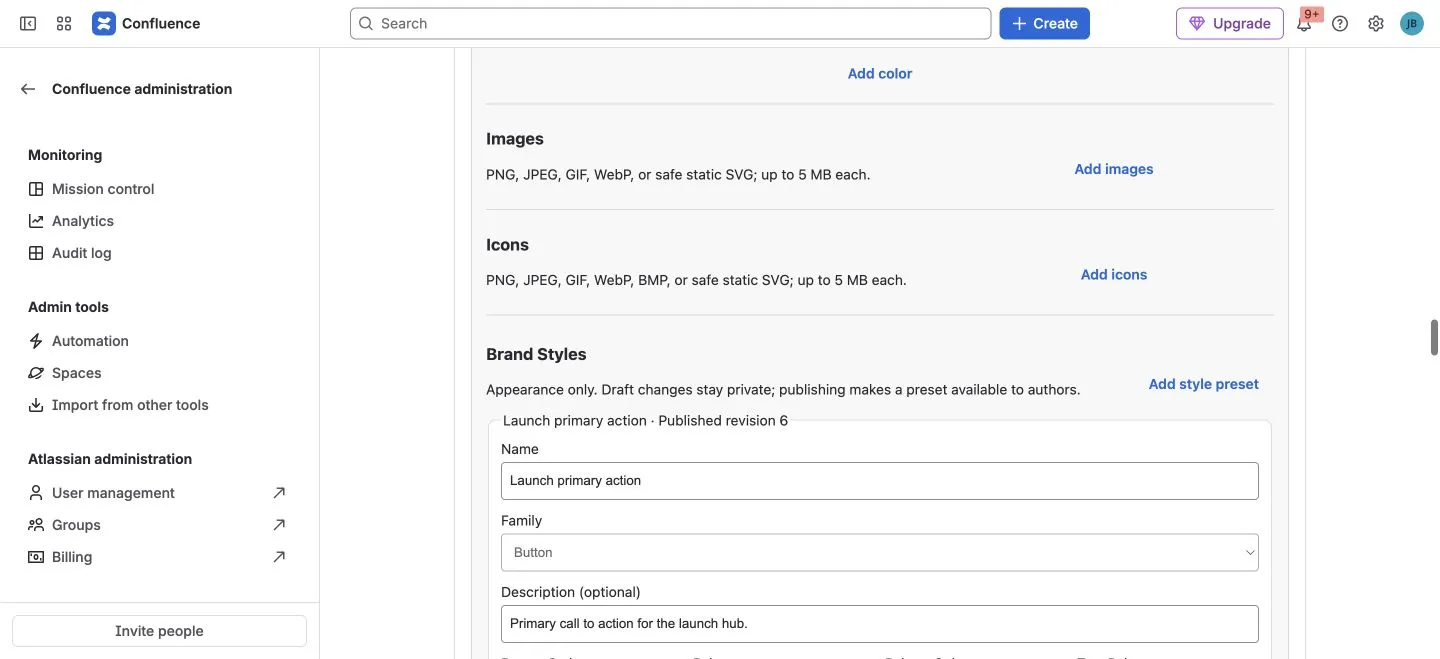Click the Confluence logo icon
The image size is (1440, 659).
[x=104, y=23]
